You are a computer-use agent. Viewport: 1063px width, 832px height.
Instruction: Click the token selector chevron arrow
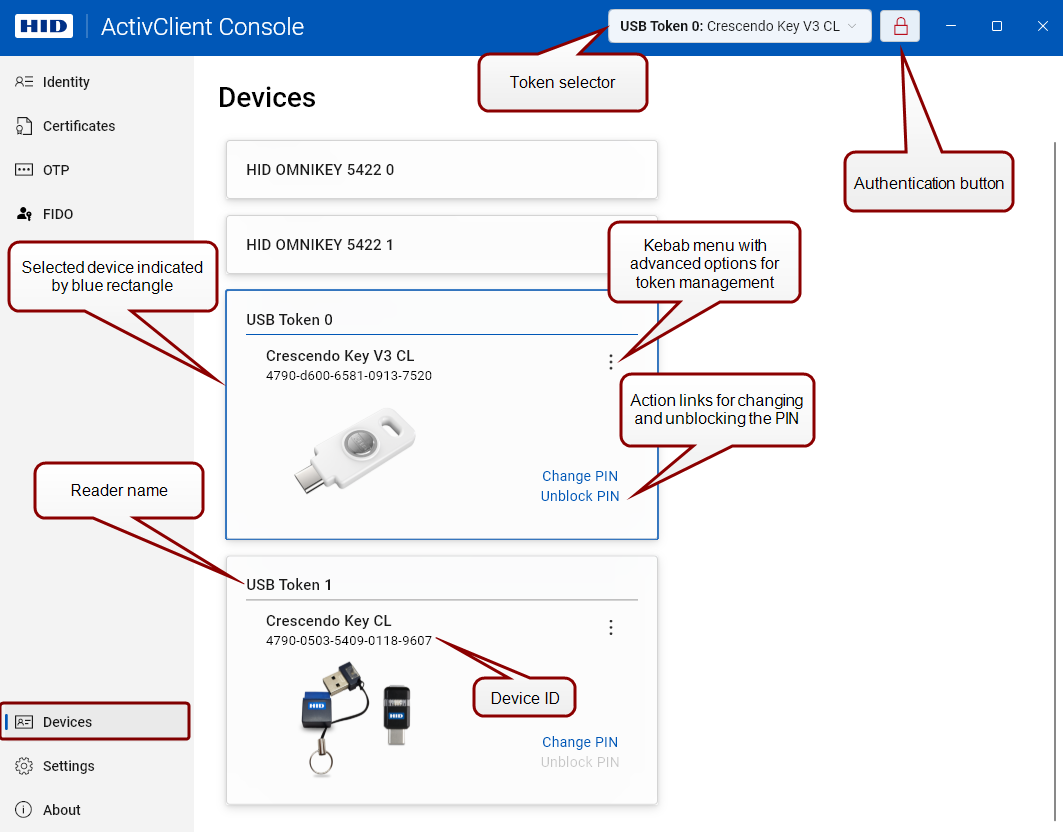pos(852,26)
